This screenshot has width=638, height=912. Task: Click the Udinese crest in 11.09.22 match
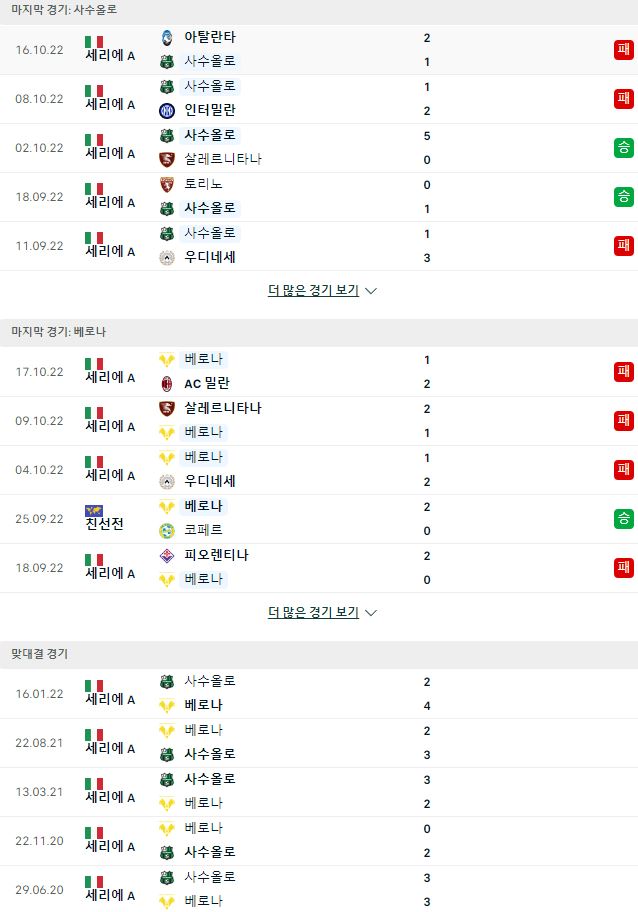click(x=166, y=258)
